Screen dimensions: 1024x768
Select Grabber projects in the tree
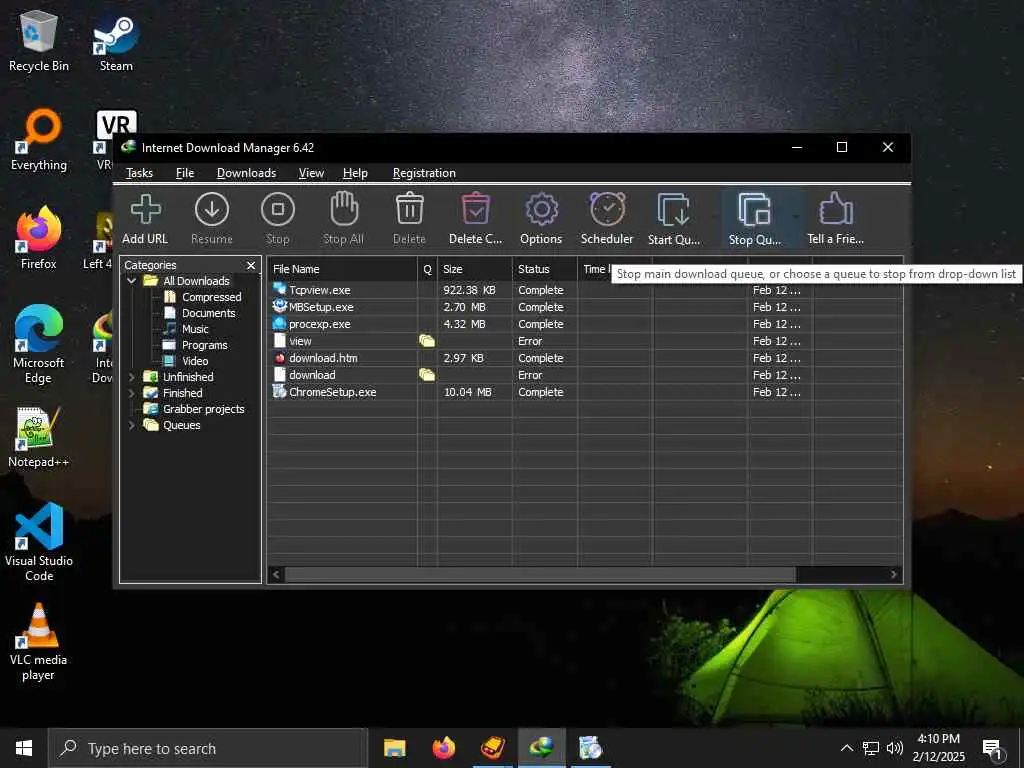click(203, 409)
